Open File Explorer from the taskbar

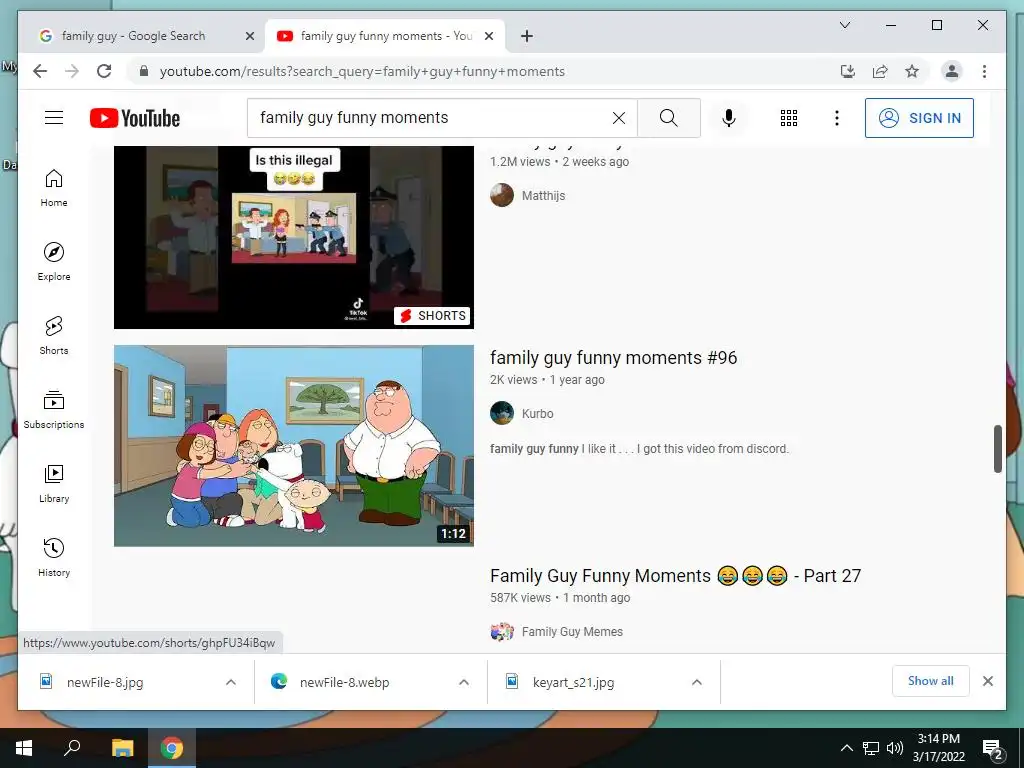[x=122, y=748]
